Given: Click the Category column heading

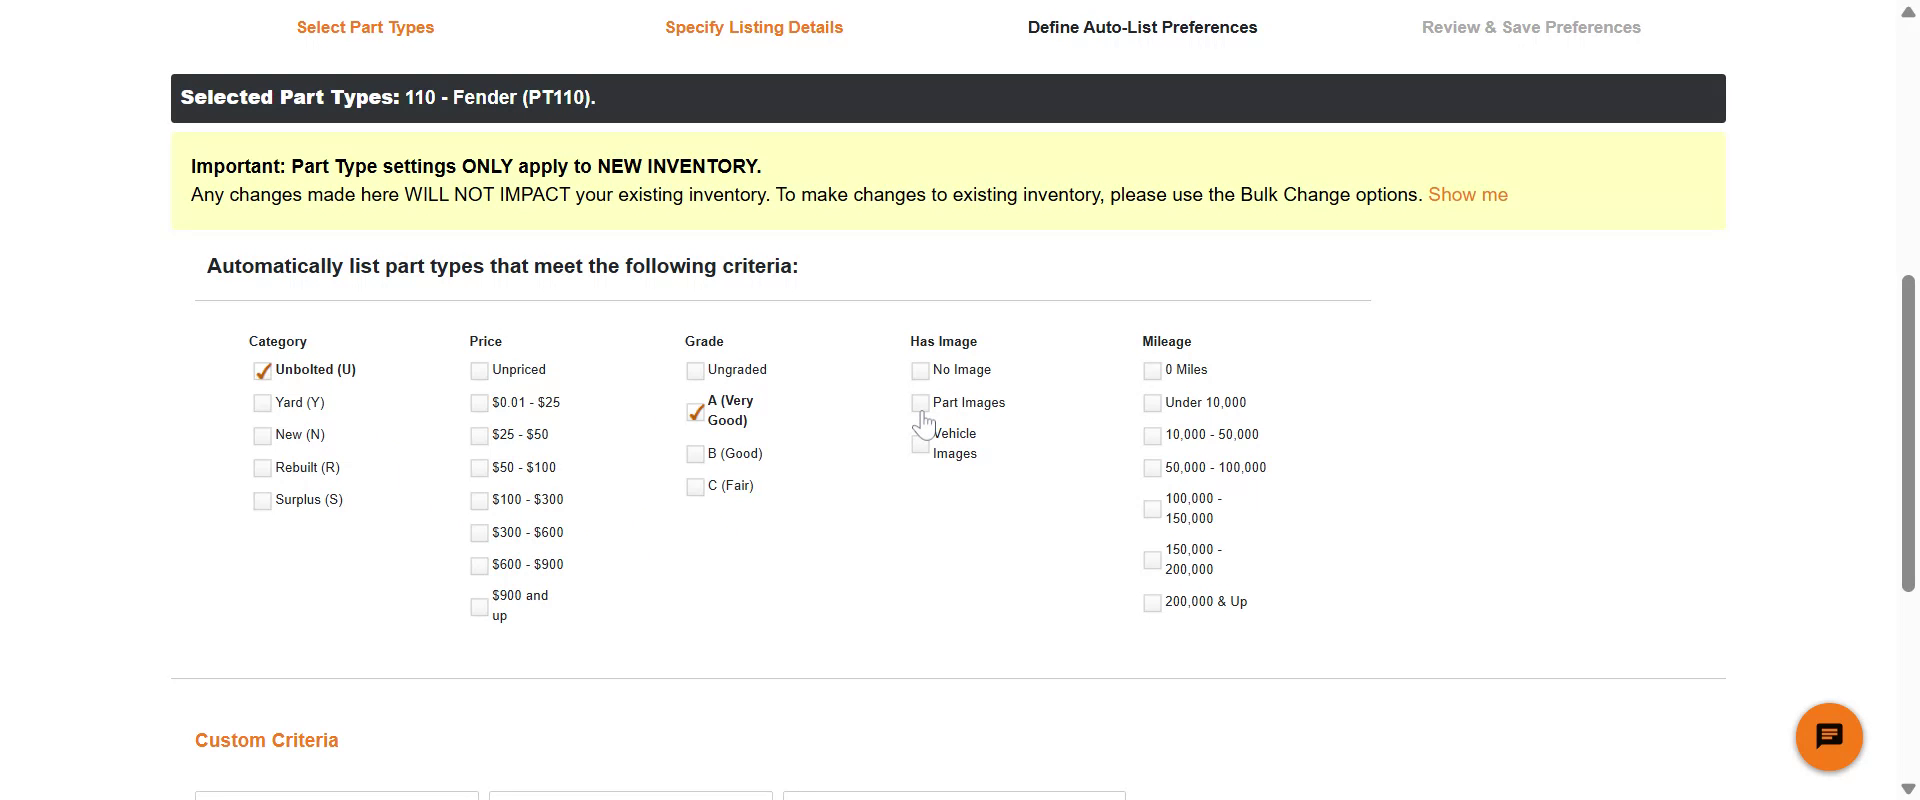Looking at the screenshot, I should 277,341.
